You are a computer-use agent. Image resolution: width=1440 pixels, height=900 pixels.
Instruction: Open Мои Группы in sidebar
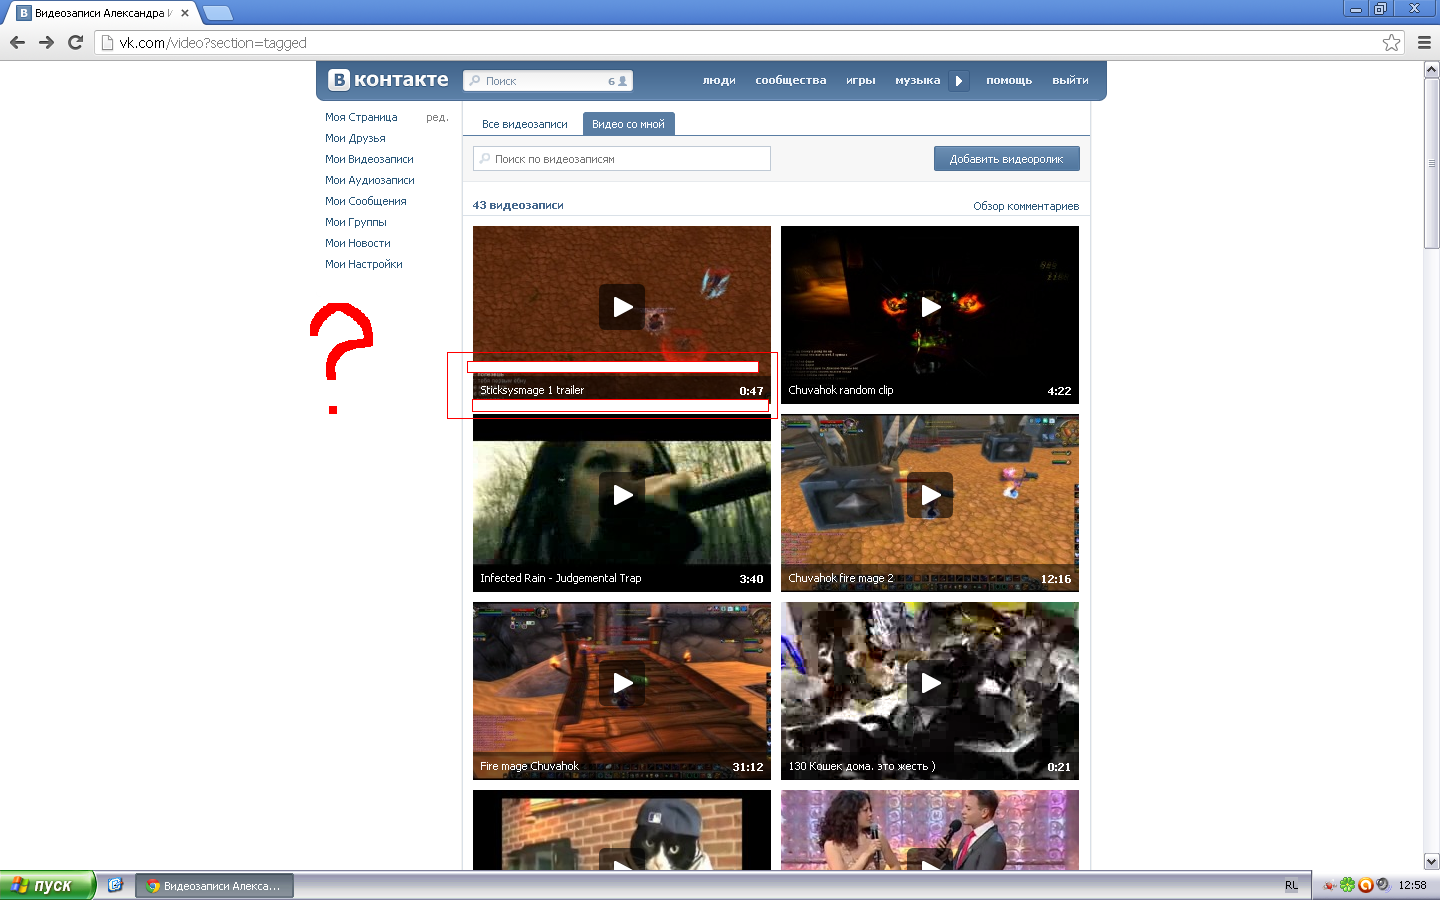[x=356, y=222]
